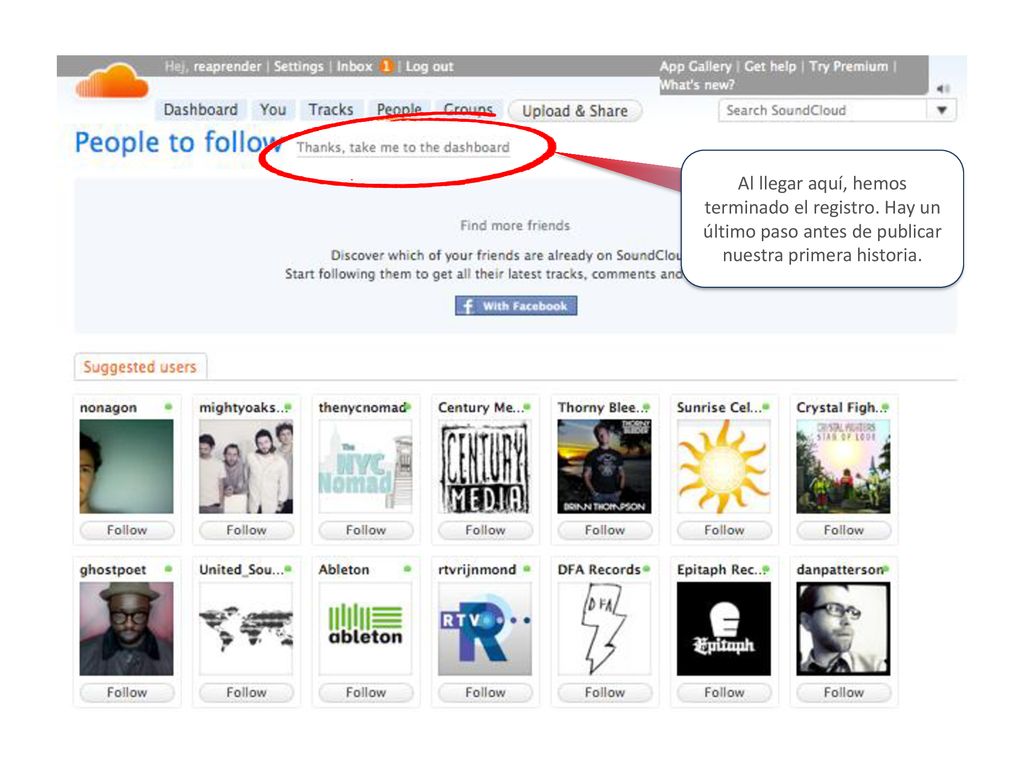
Task: Click the nonagon username
Action: pos(108,408)
